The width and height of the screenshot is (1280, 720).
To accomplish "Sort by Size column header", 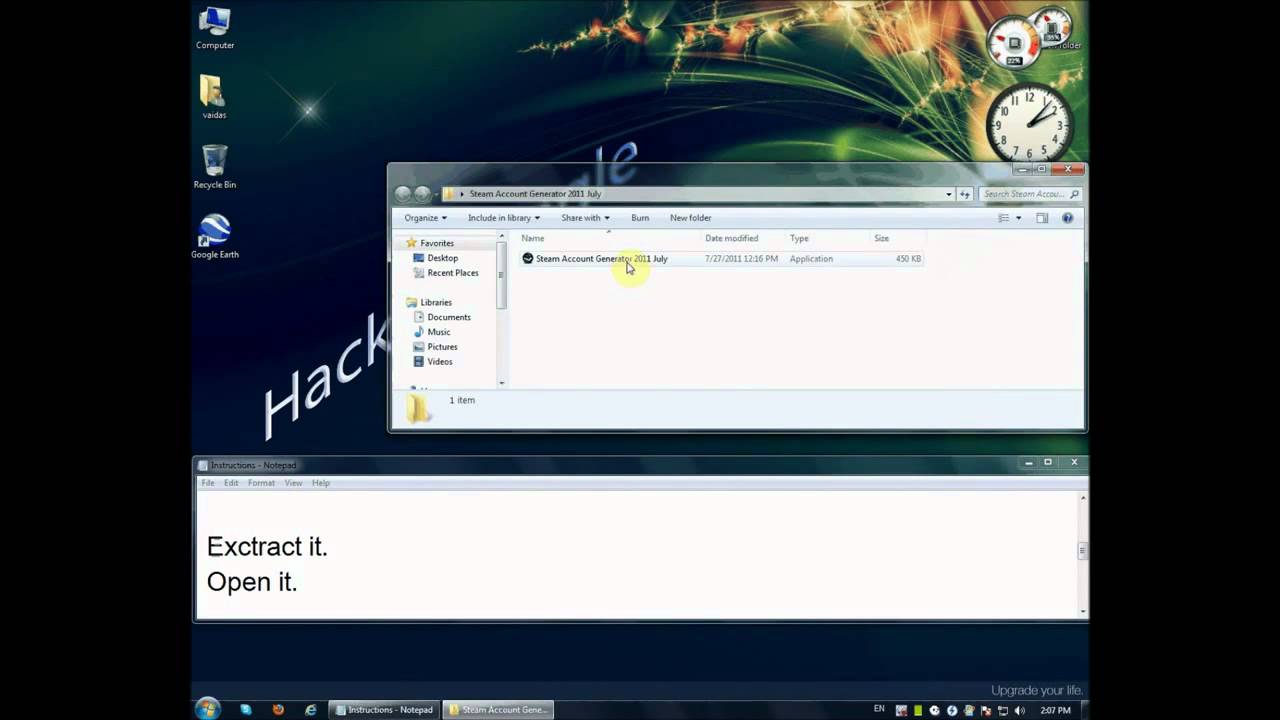I will tap(881, 238).
